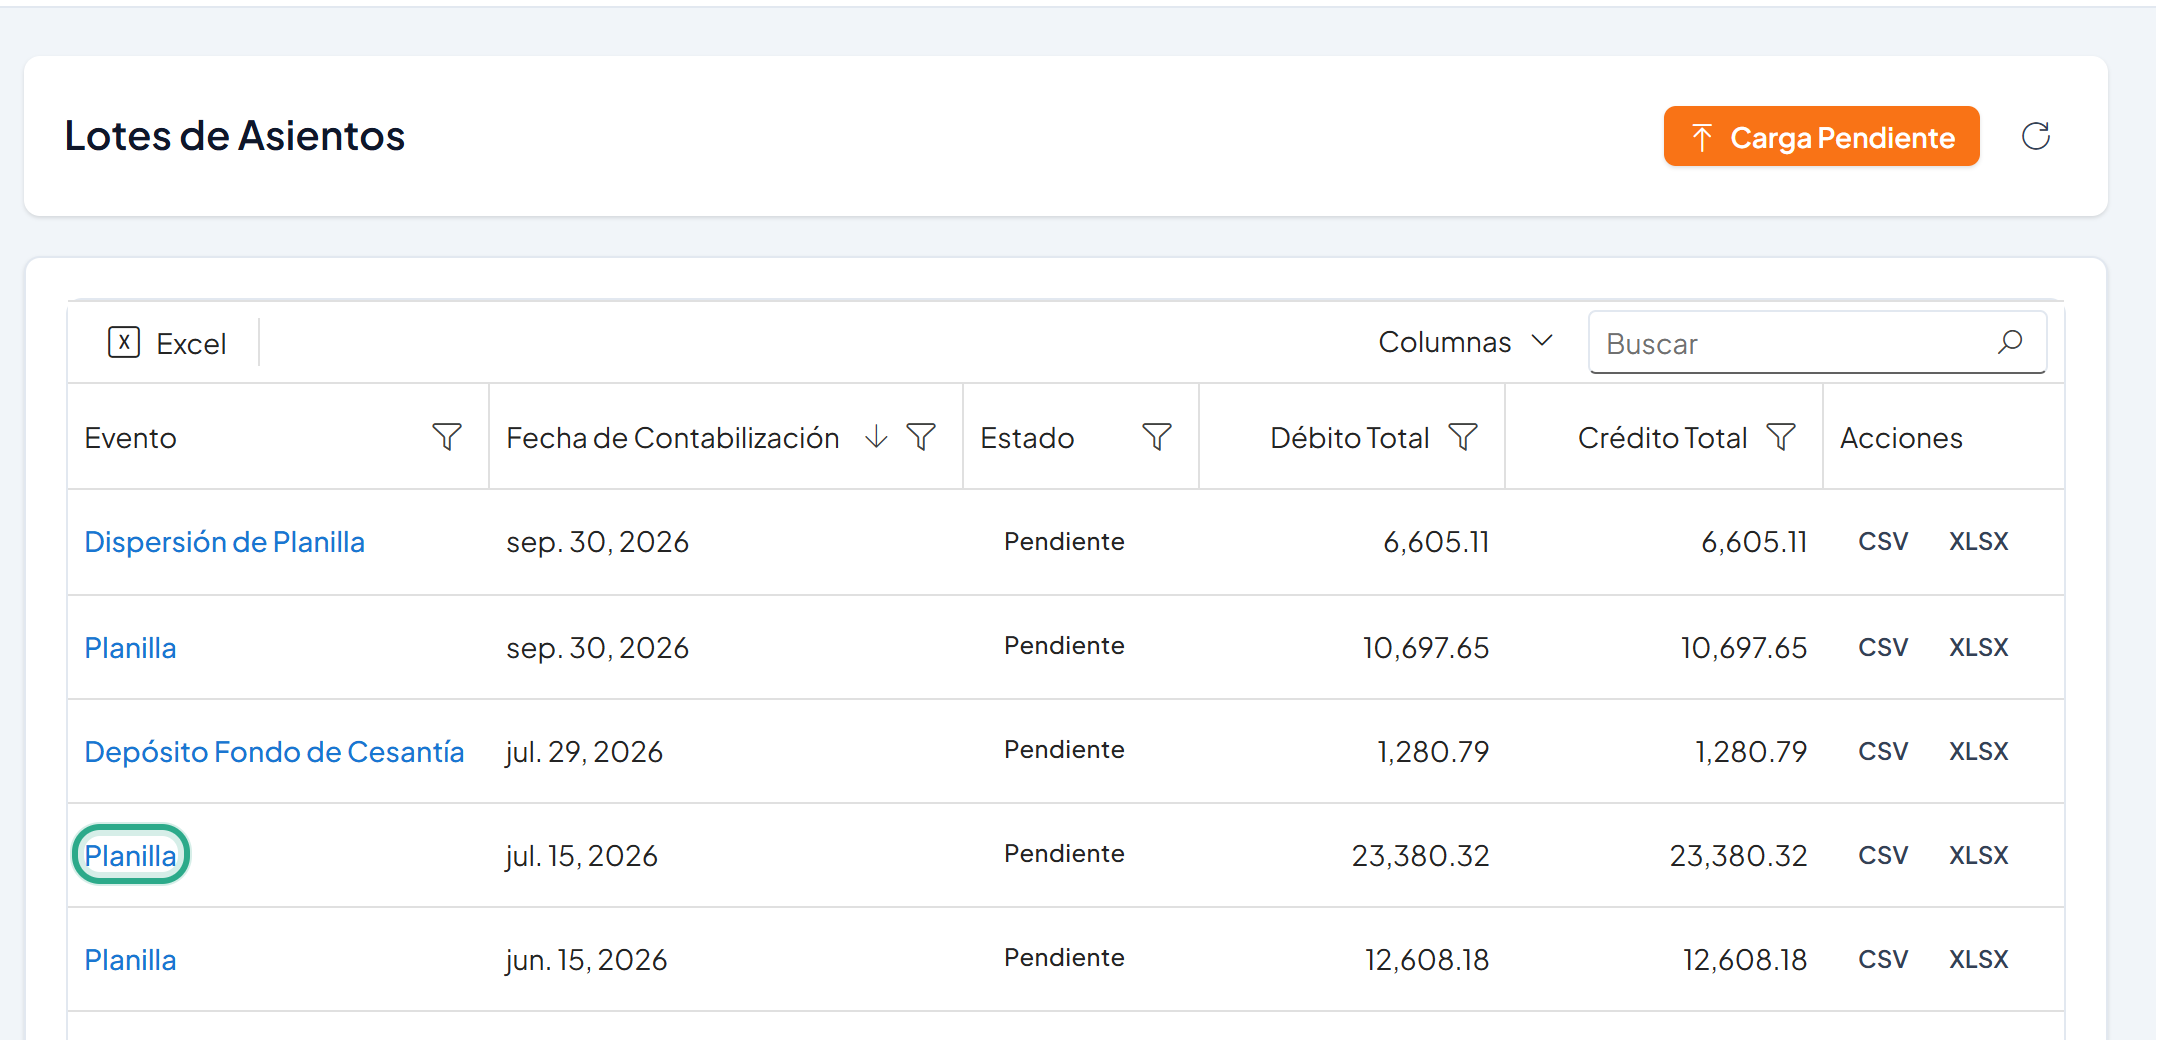Download CSV for the 12,608.18 Planilla row

1883,960
